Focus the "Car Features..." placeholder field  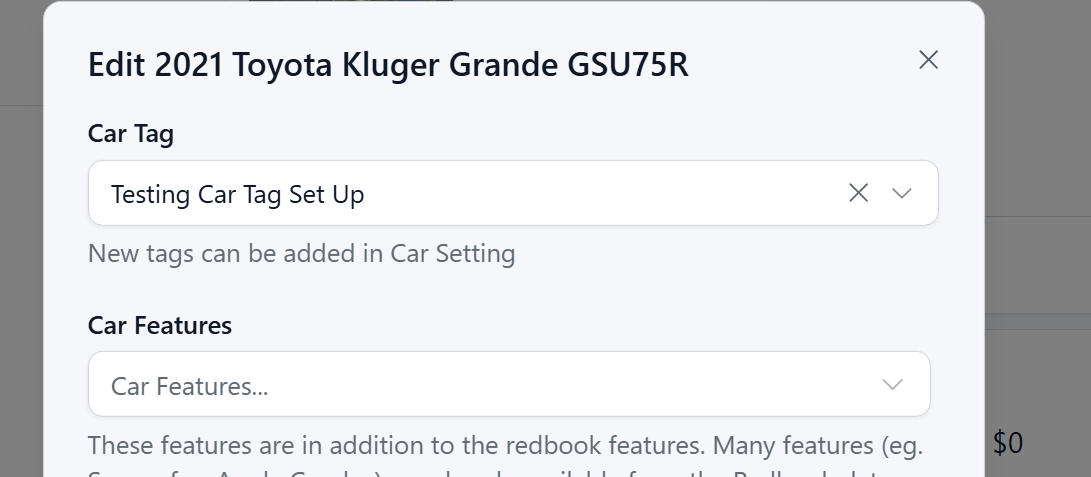[189, 386]
